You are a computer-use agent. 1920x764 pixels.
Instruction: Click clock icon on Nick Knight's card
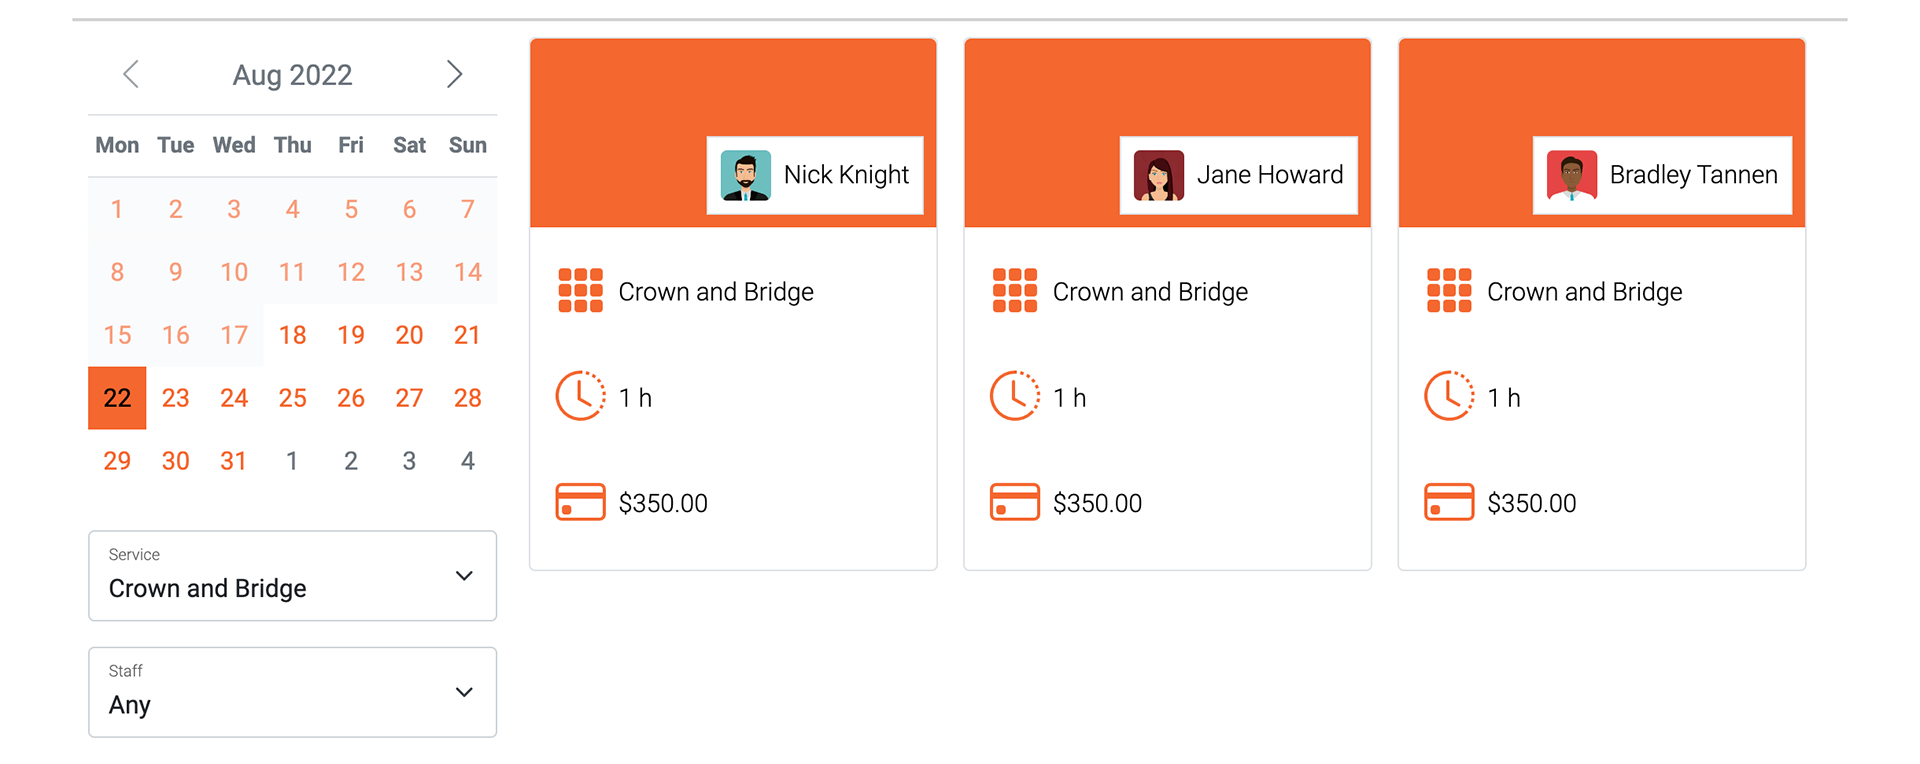coord(580,396)
